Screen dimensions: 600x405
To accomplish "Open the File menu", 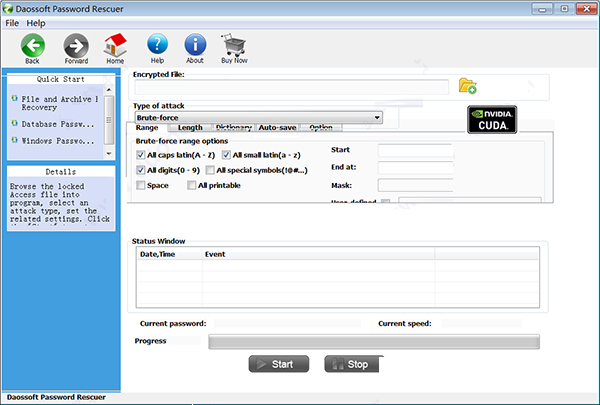I will [12, 23].
